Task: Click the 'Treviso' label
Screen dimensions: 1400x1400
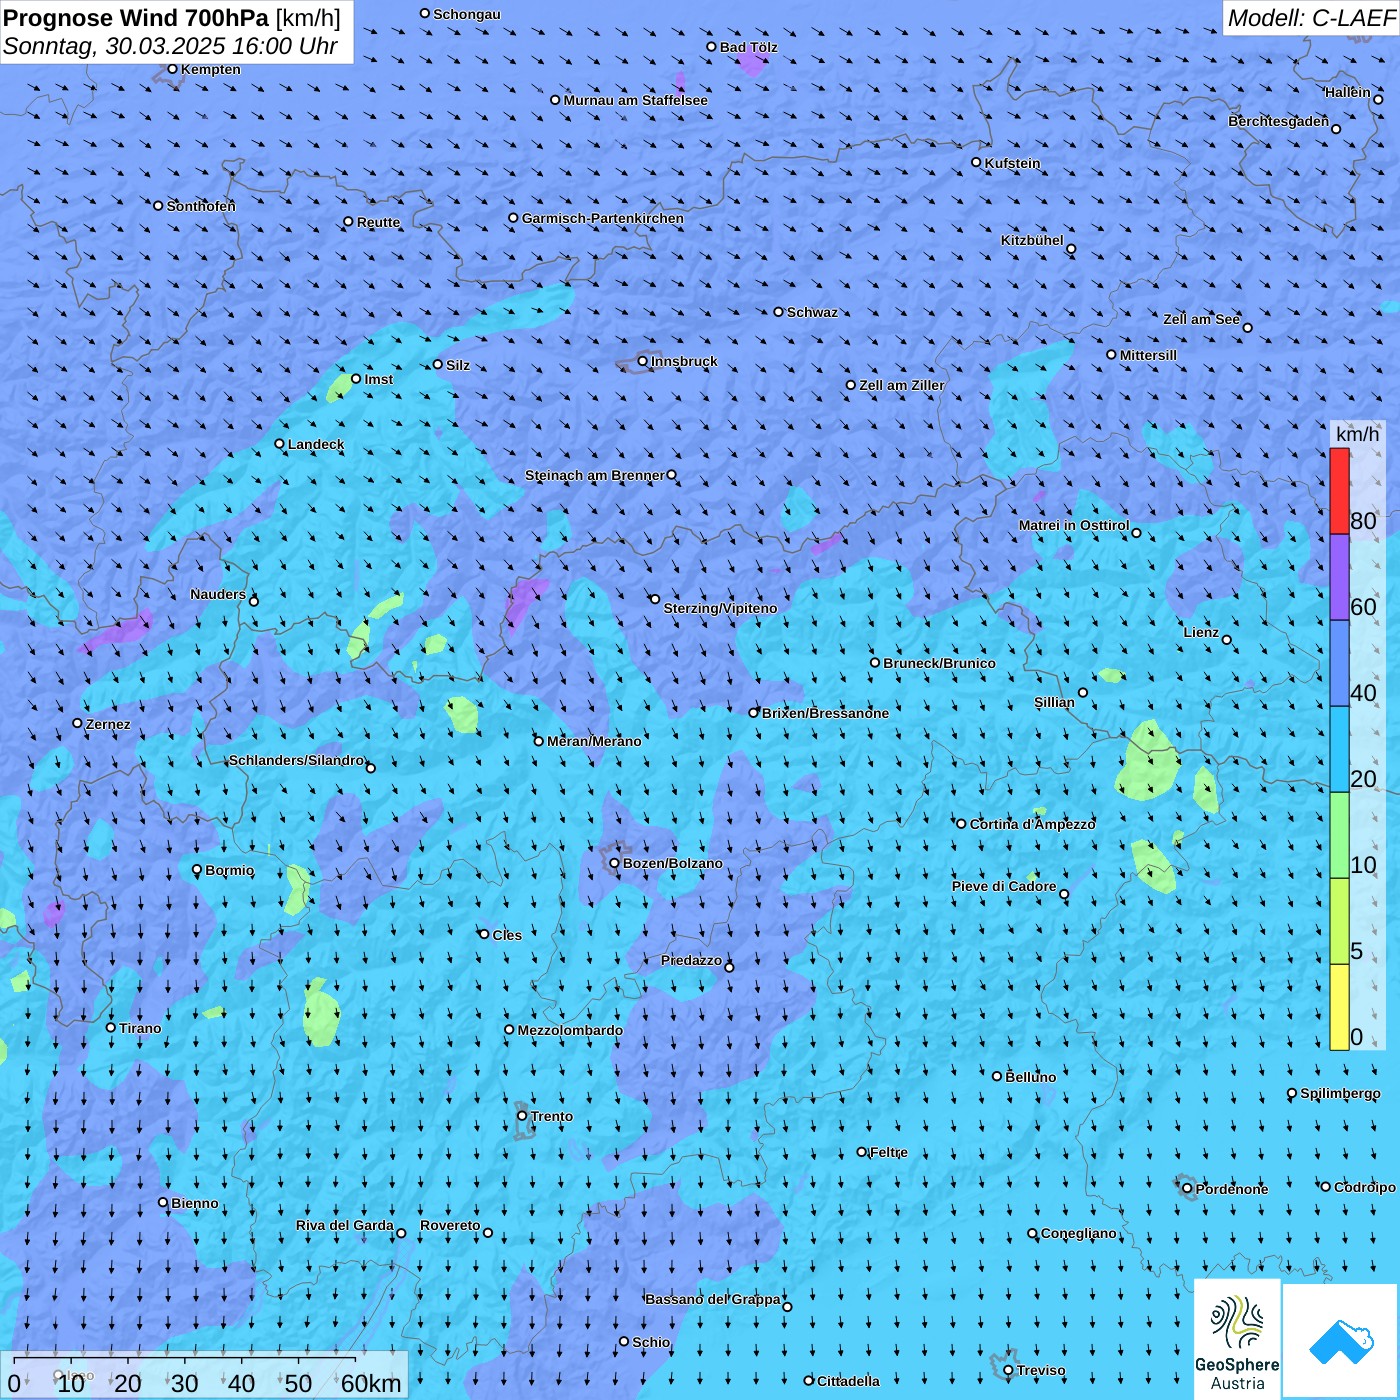Action: point(1041,1370)
